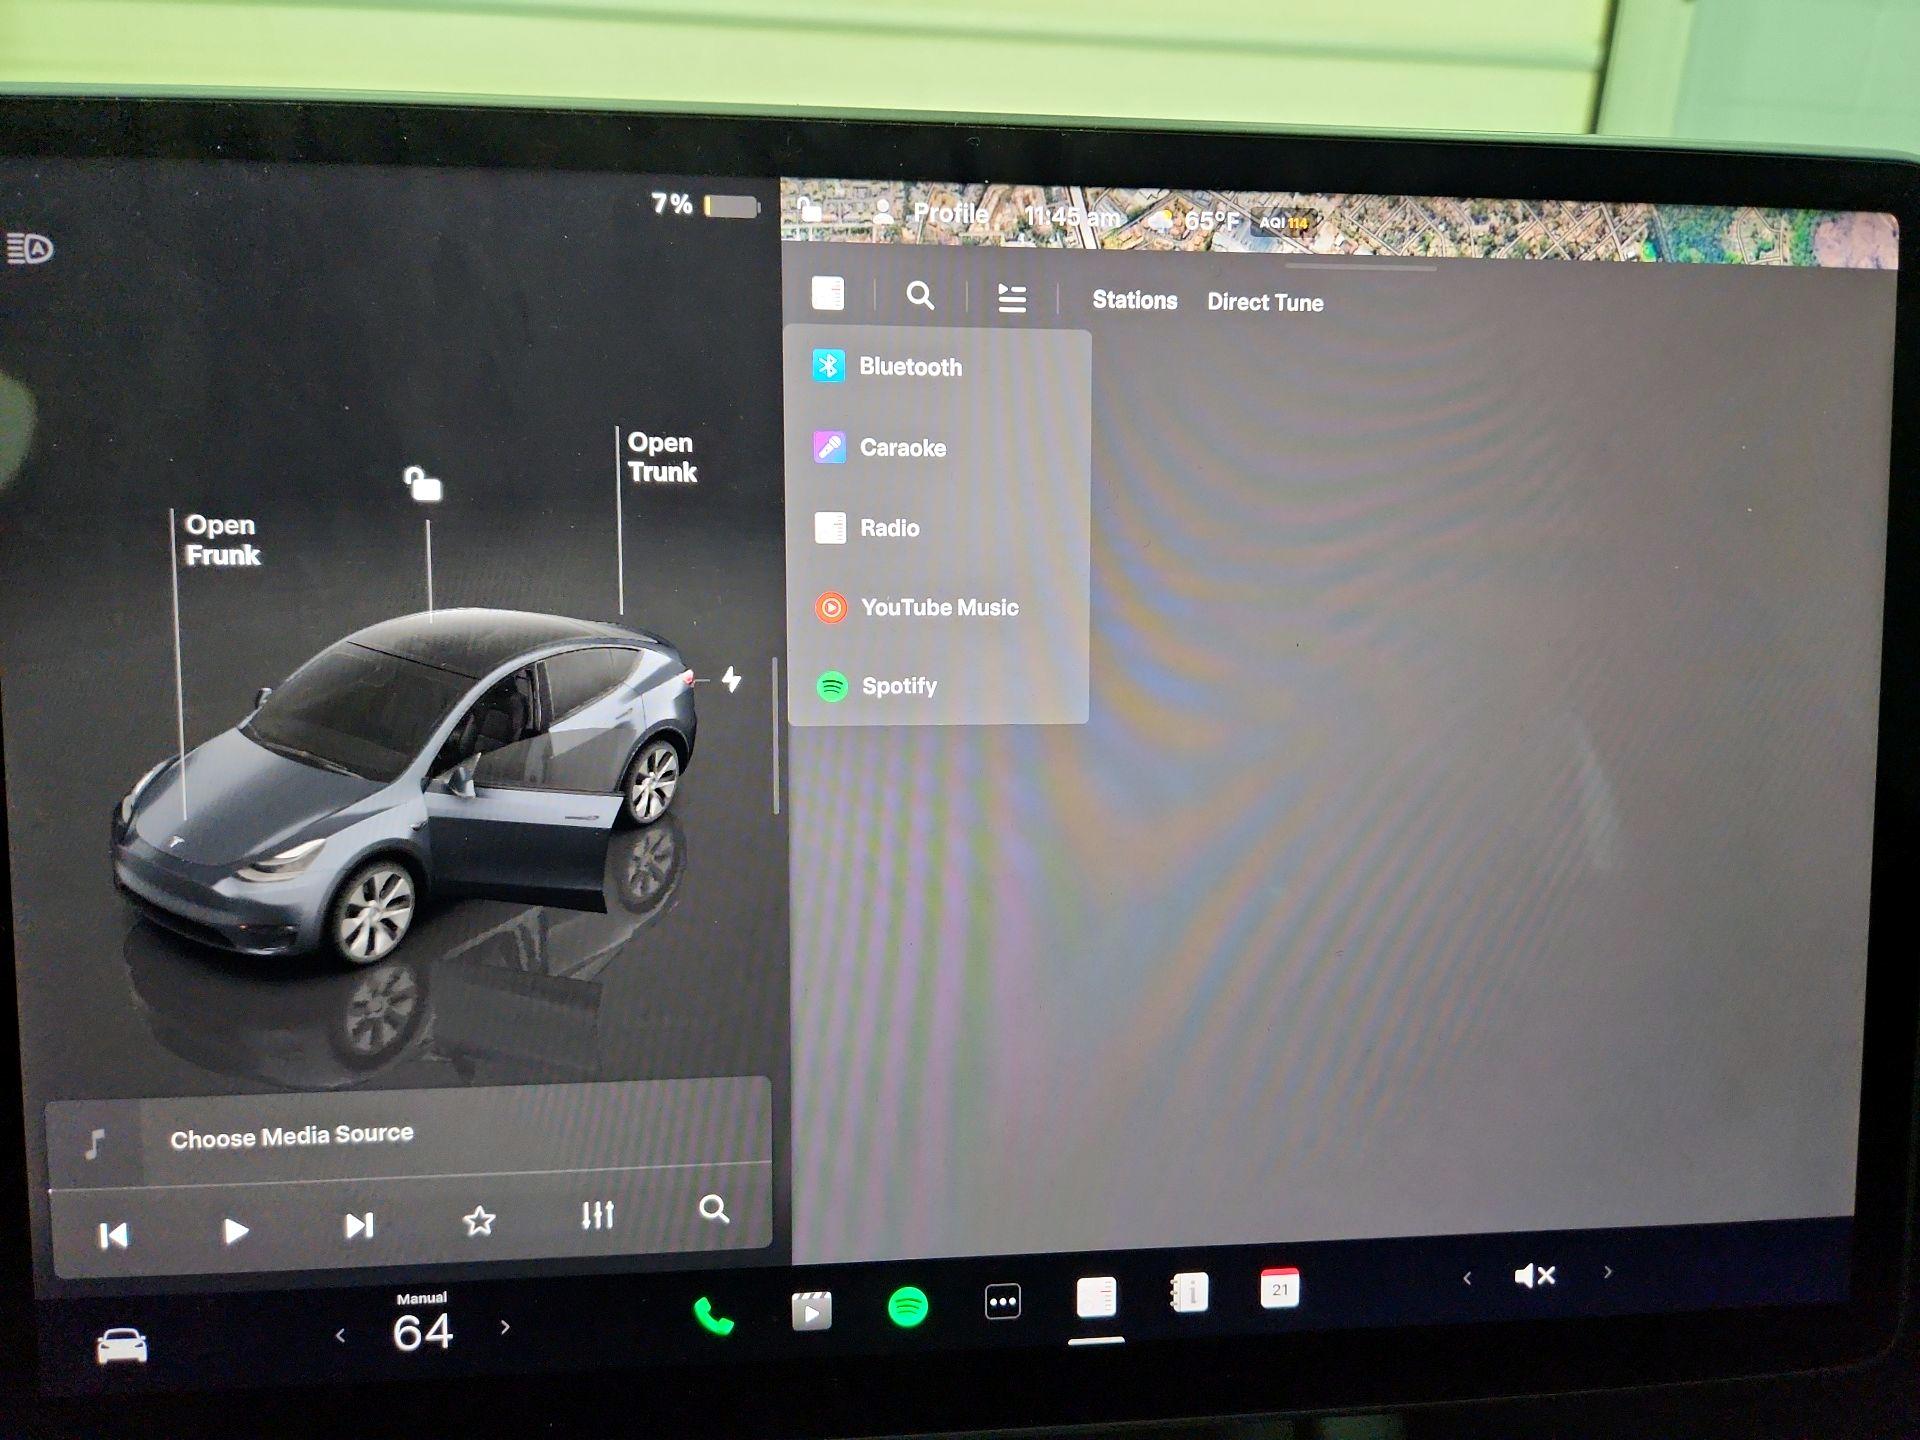
Task: Switch to the Direct Tune tab
Action: (x=1265, y=302)
